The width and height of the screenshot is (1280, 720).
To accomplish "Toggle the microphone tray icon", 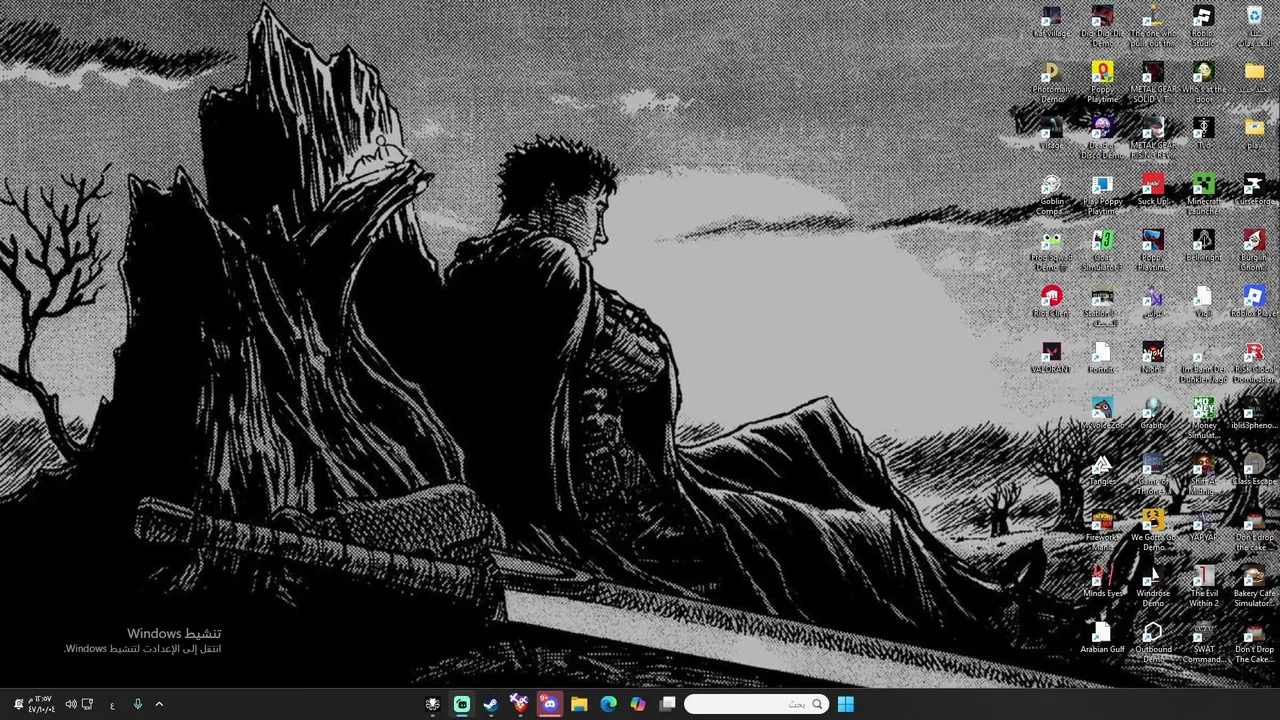I will tap(137, 704).
